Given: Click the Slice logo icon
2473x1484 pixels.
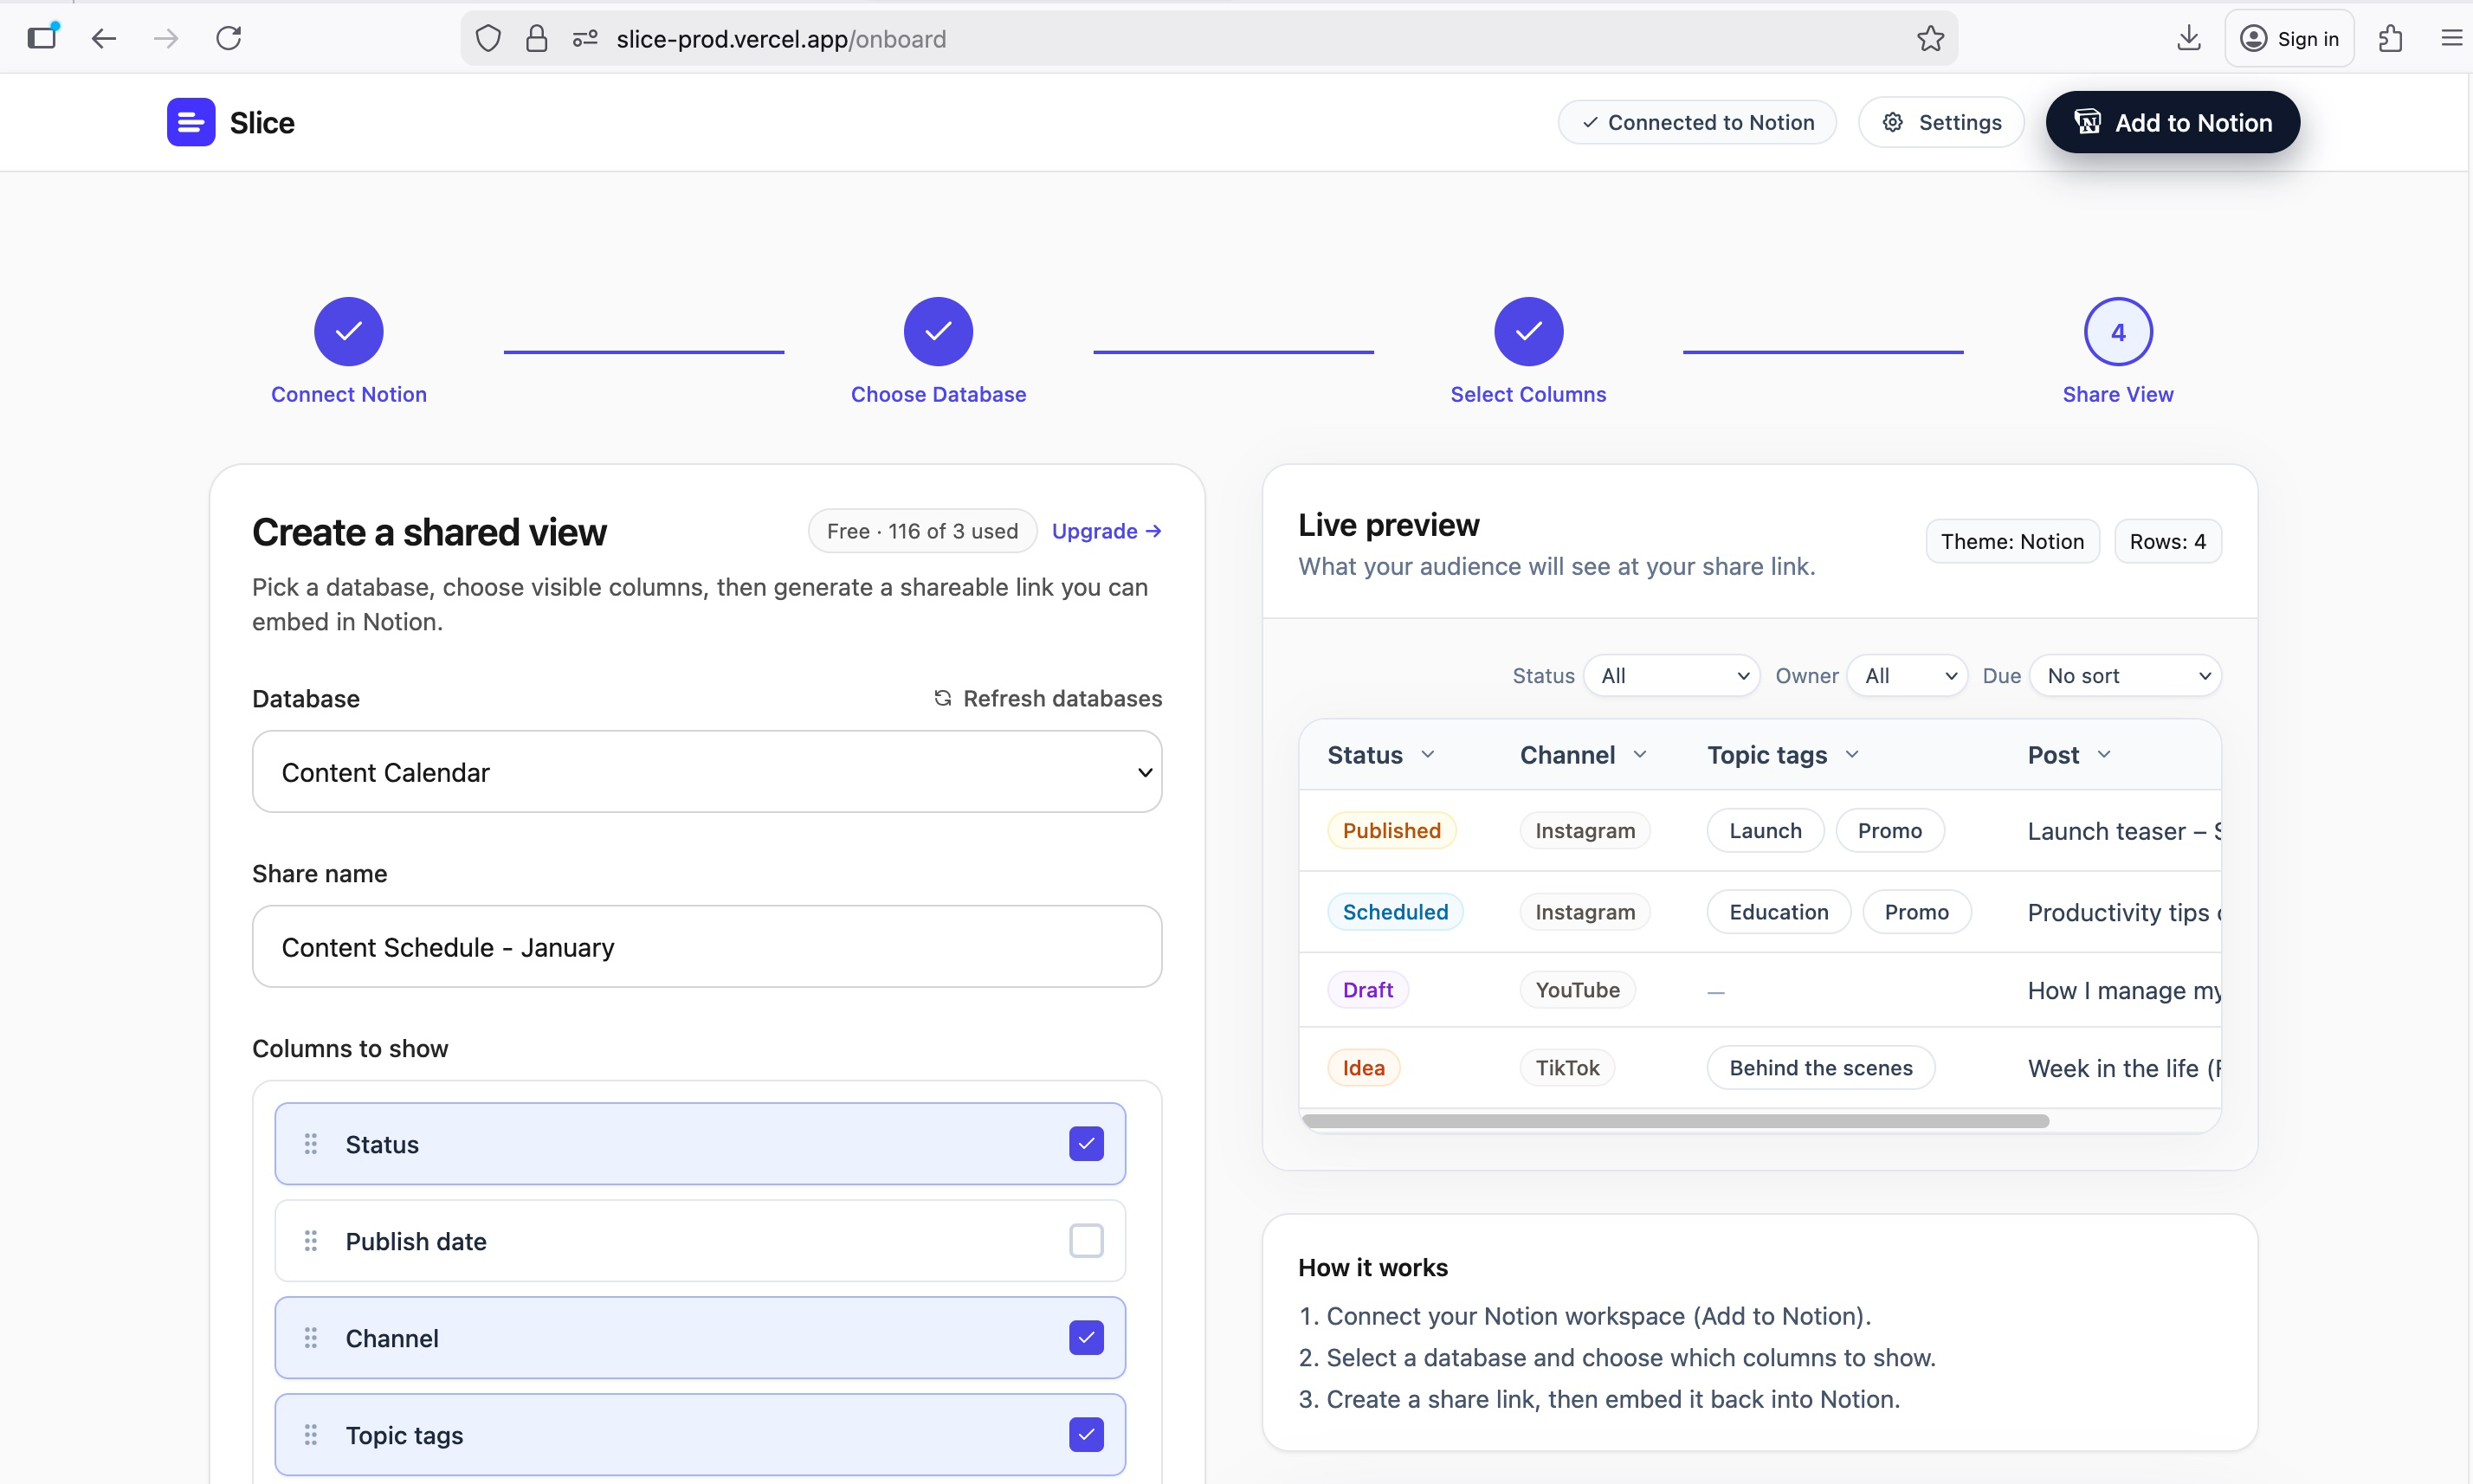Looking at the screenshot, I should [x=191, y=122].
